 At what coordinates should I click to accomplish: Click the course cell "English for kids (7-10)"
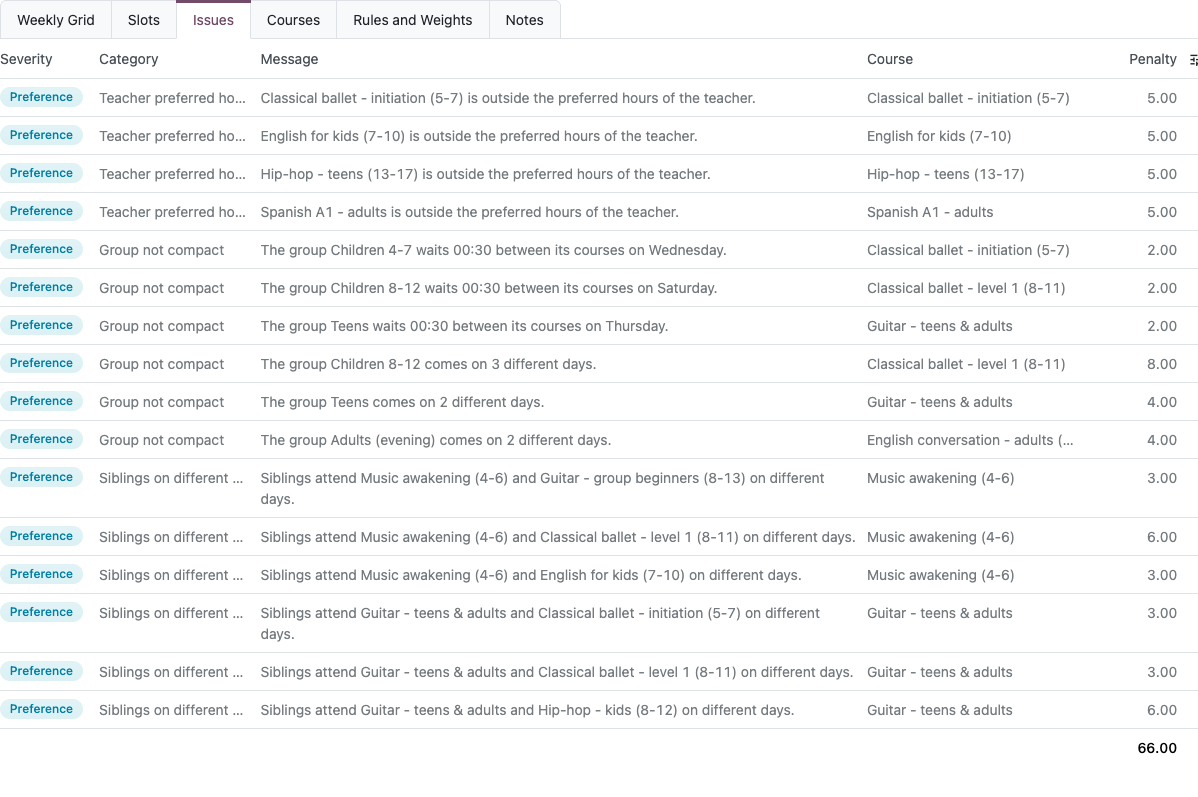(939, 136)
